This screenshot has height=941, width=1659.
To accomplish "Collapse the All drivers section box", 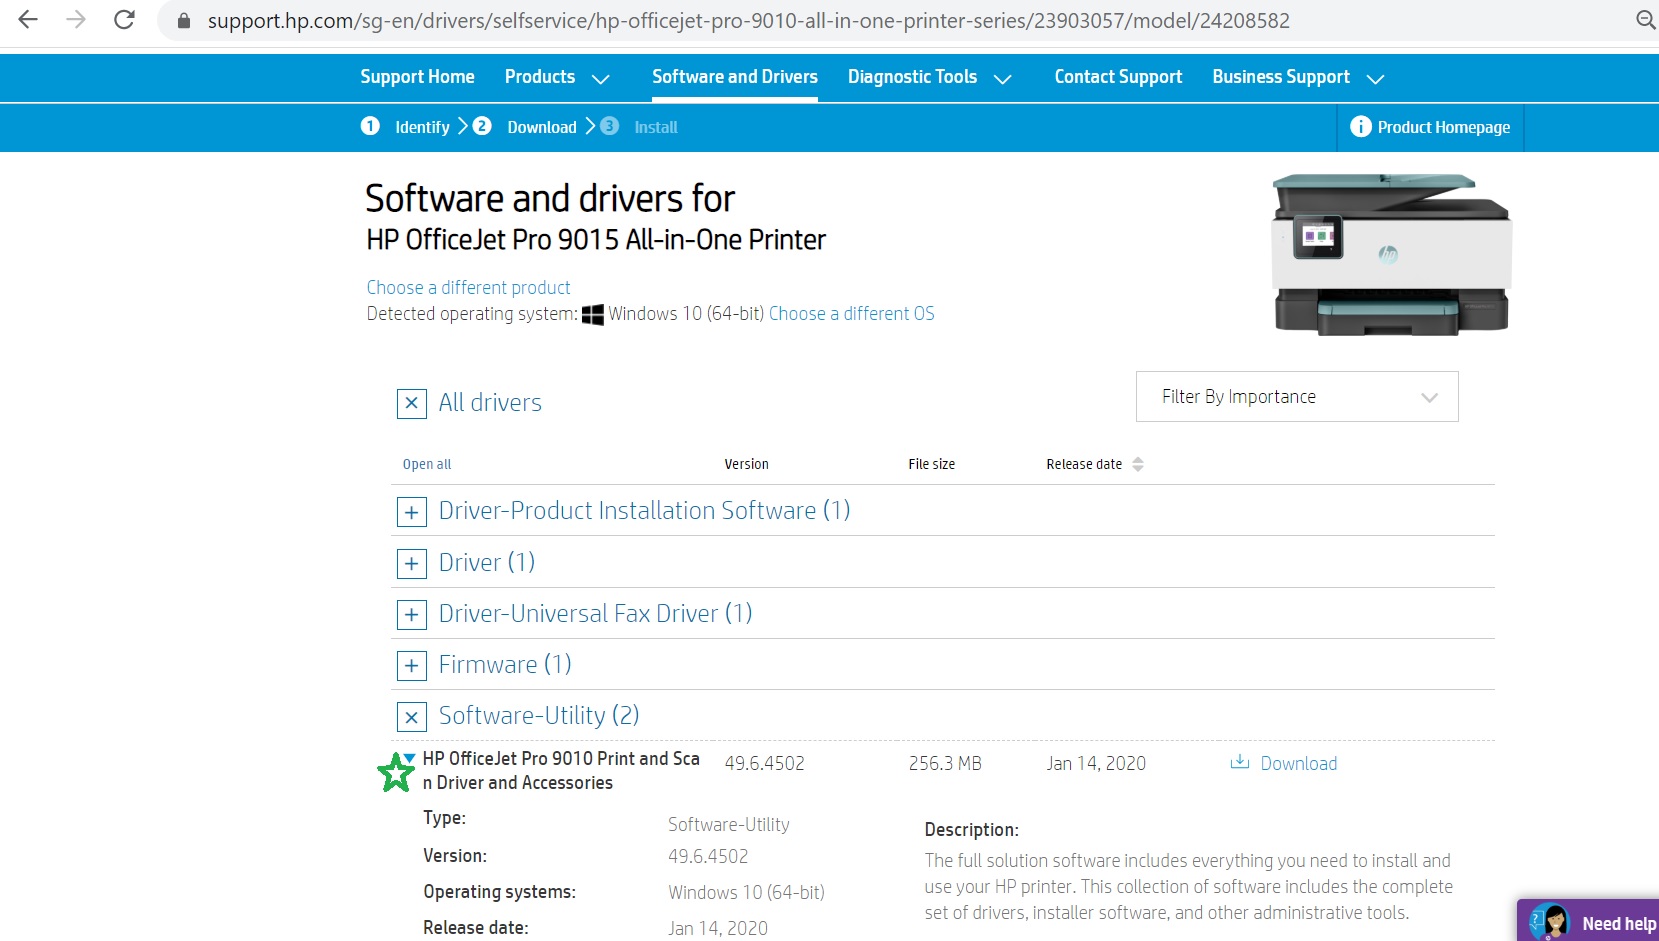I will [412, 403].
